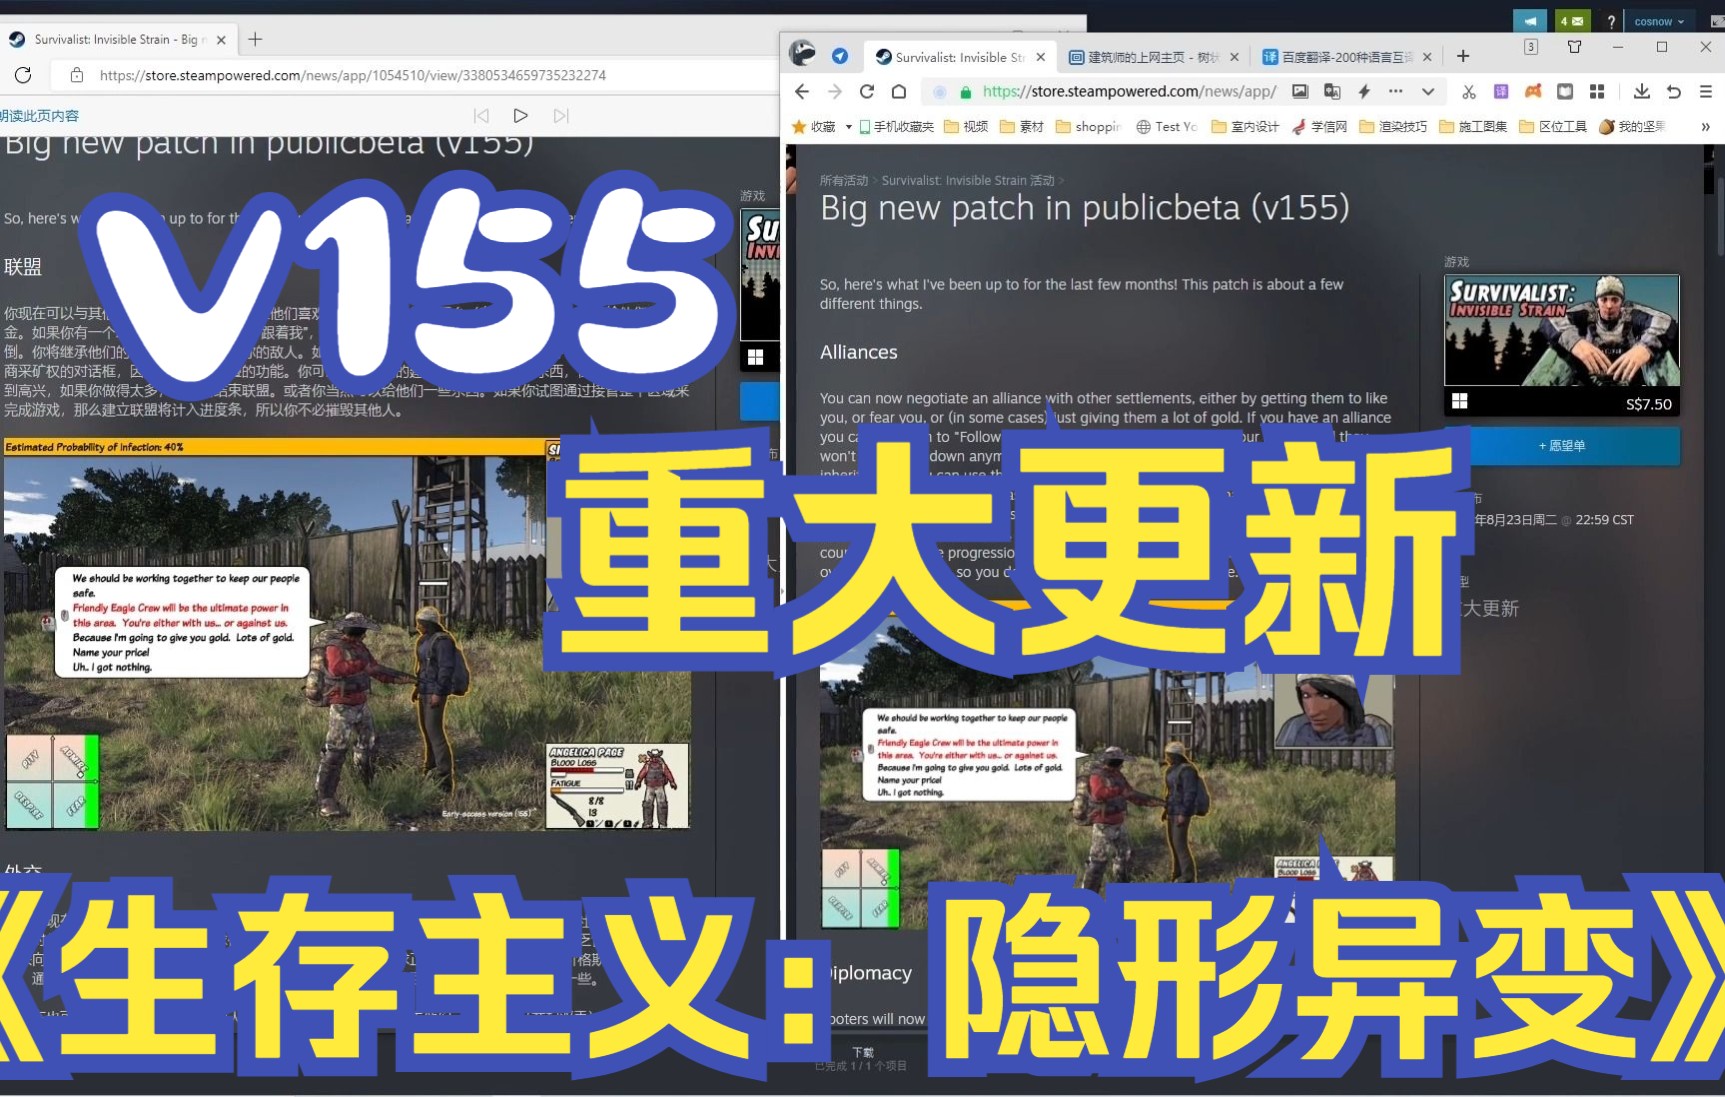Skip to previous paragraph in read-aloud bar

[x=481, y=116]
